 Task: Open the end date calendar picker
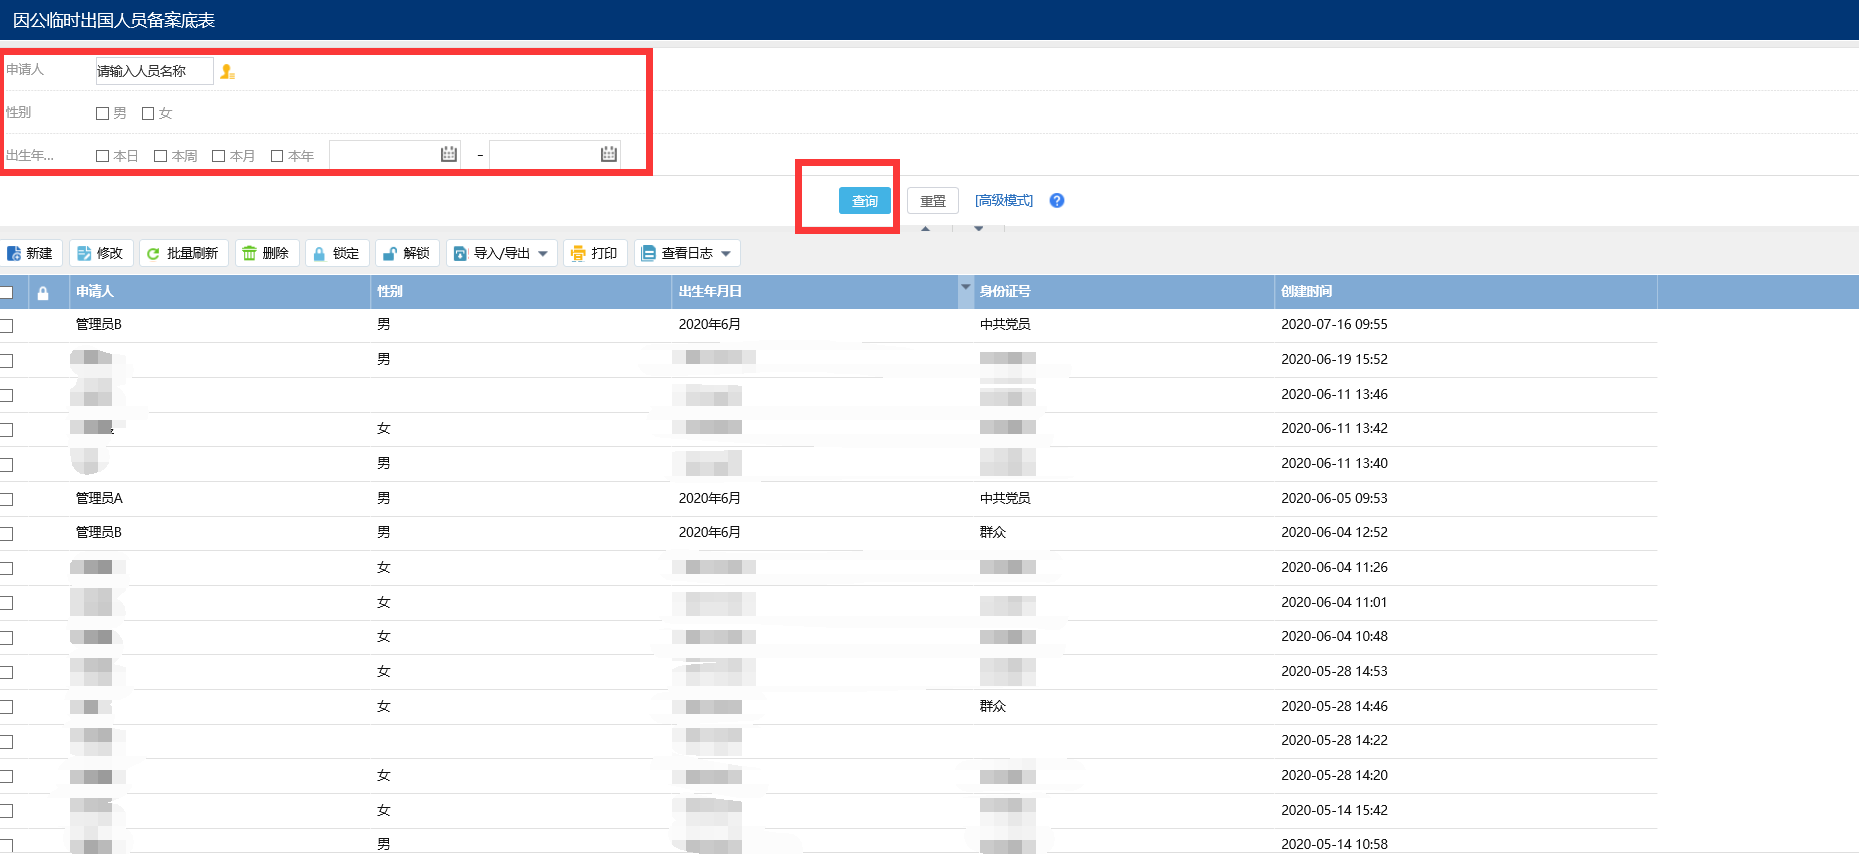608,154
